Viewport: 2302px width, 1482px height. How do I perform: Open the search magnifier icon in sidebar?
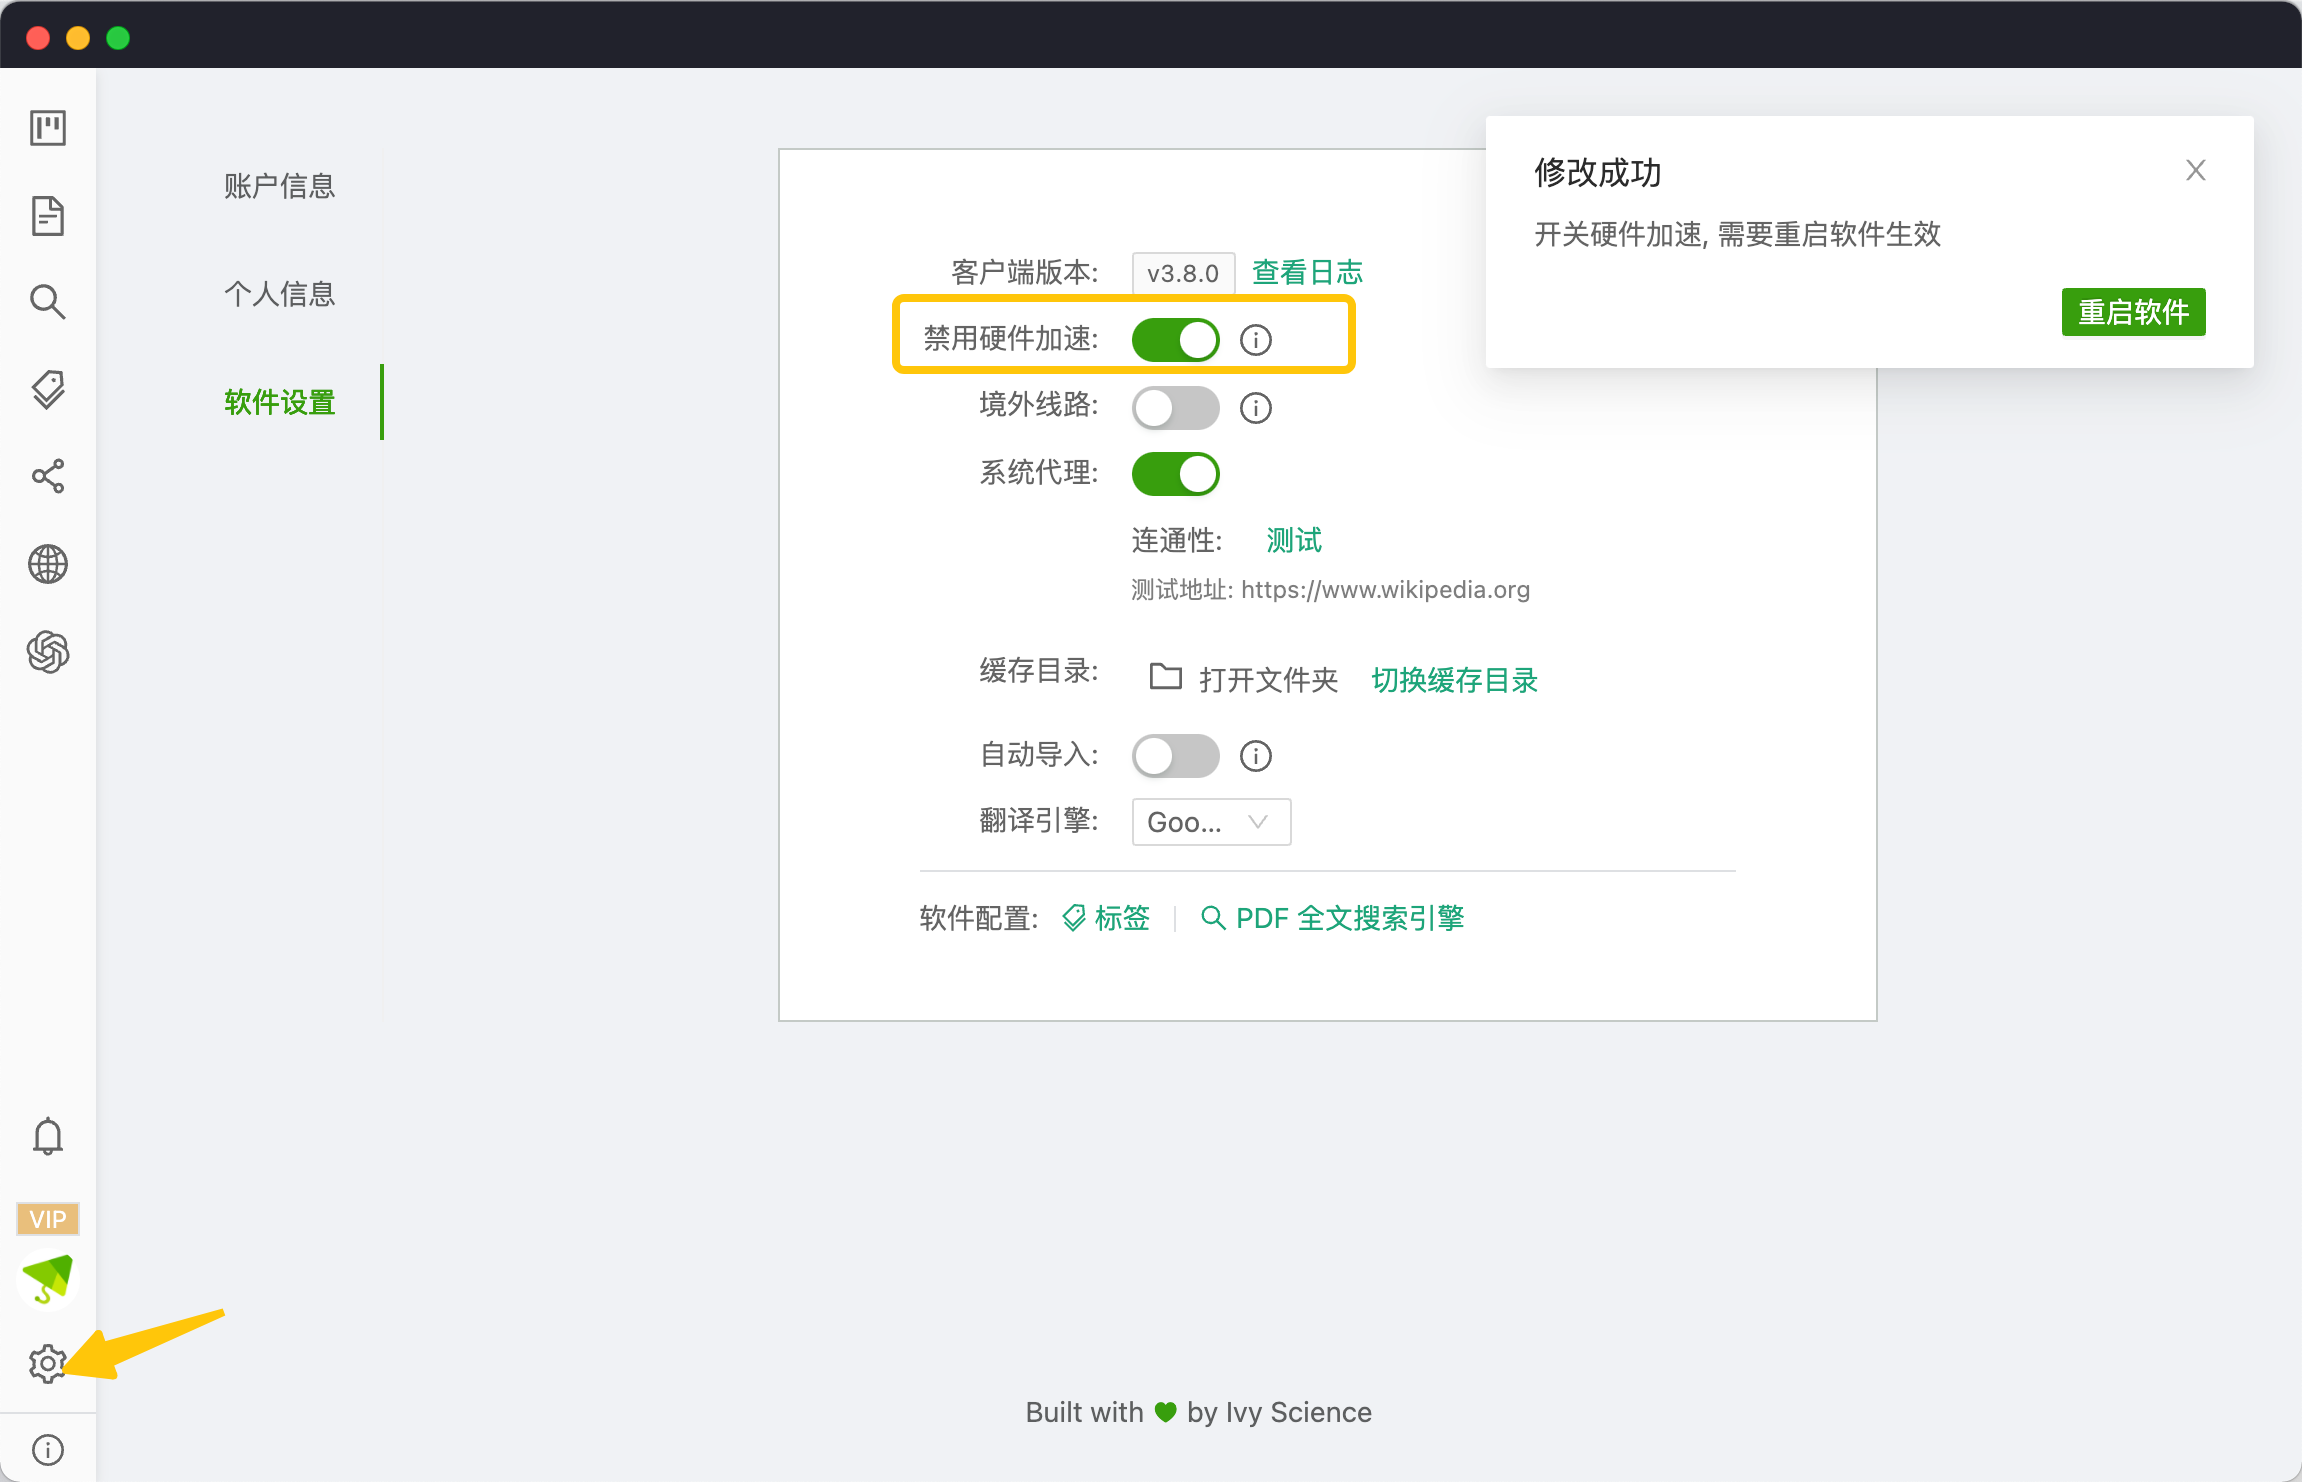click(48, 302)
